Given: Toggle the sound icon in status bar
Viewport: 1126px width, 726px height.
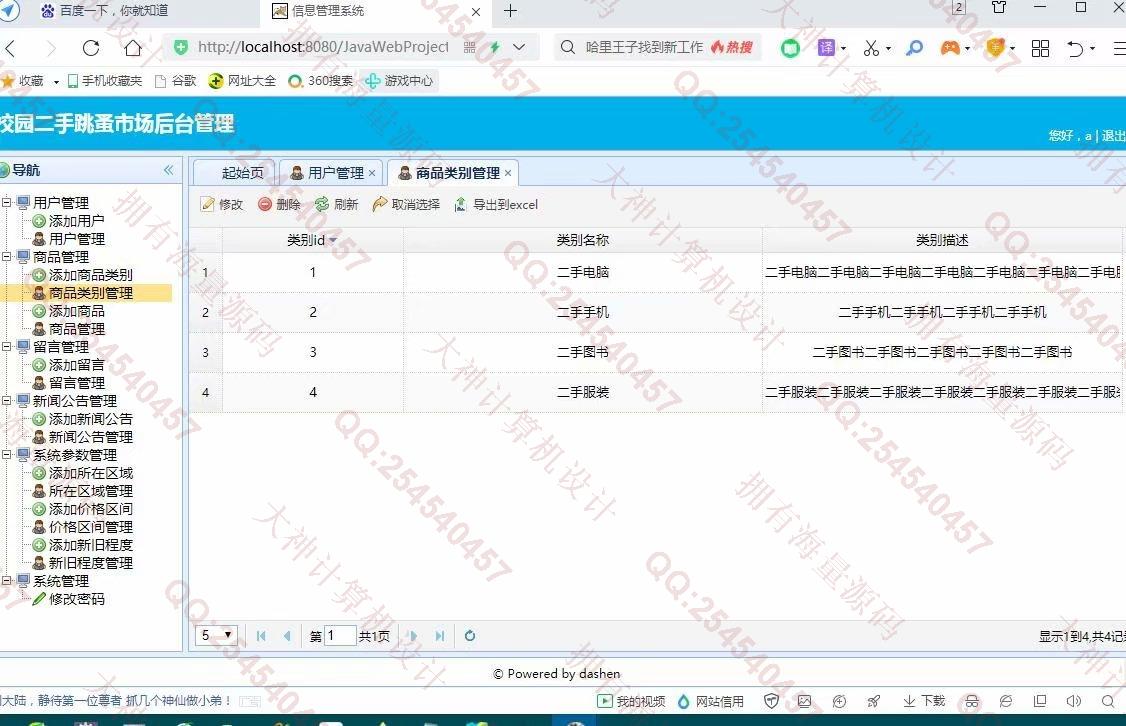Looking at the screenshot, I should (1074, 701).
